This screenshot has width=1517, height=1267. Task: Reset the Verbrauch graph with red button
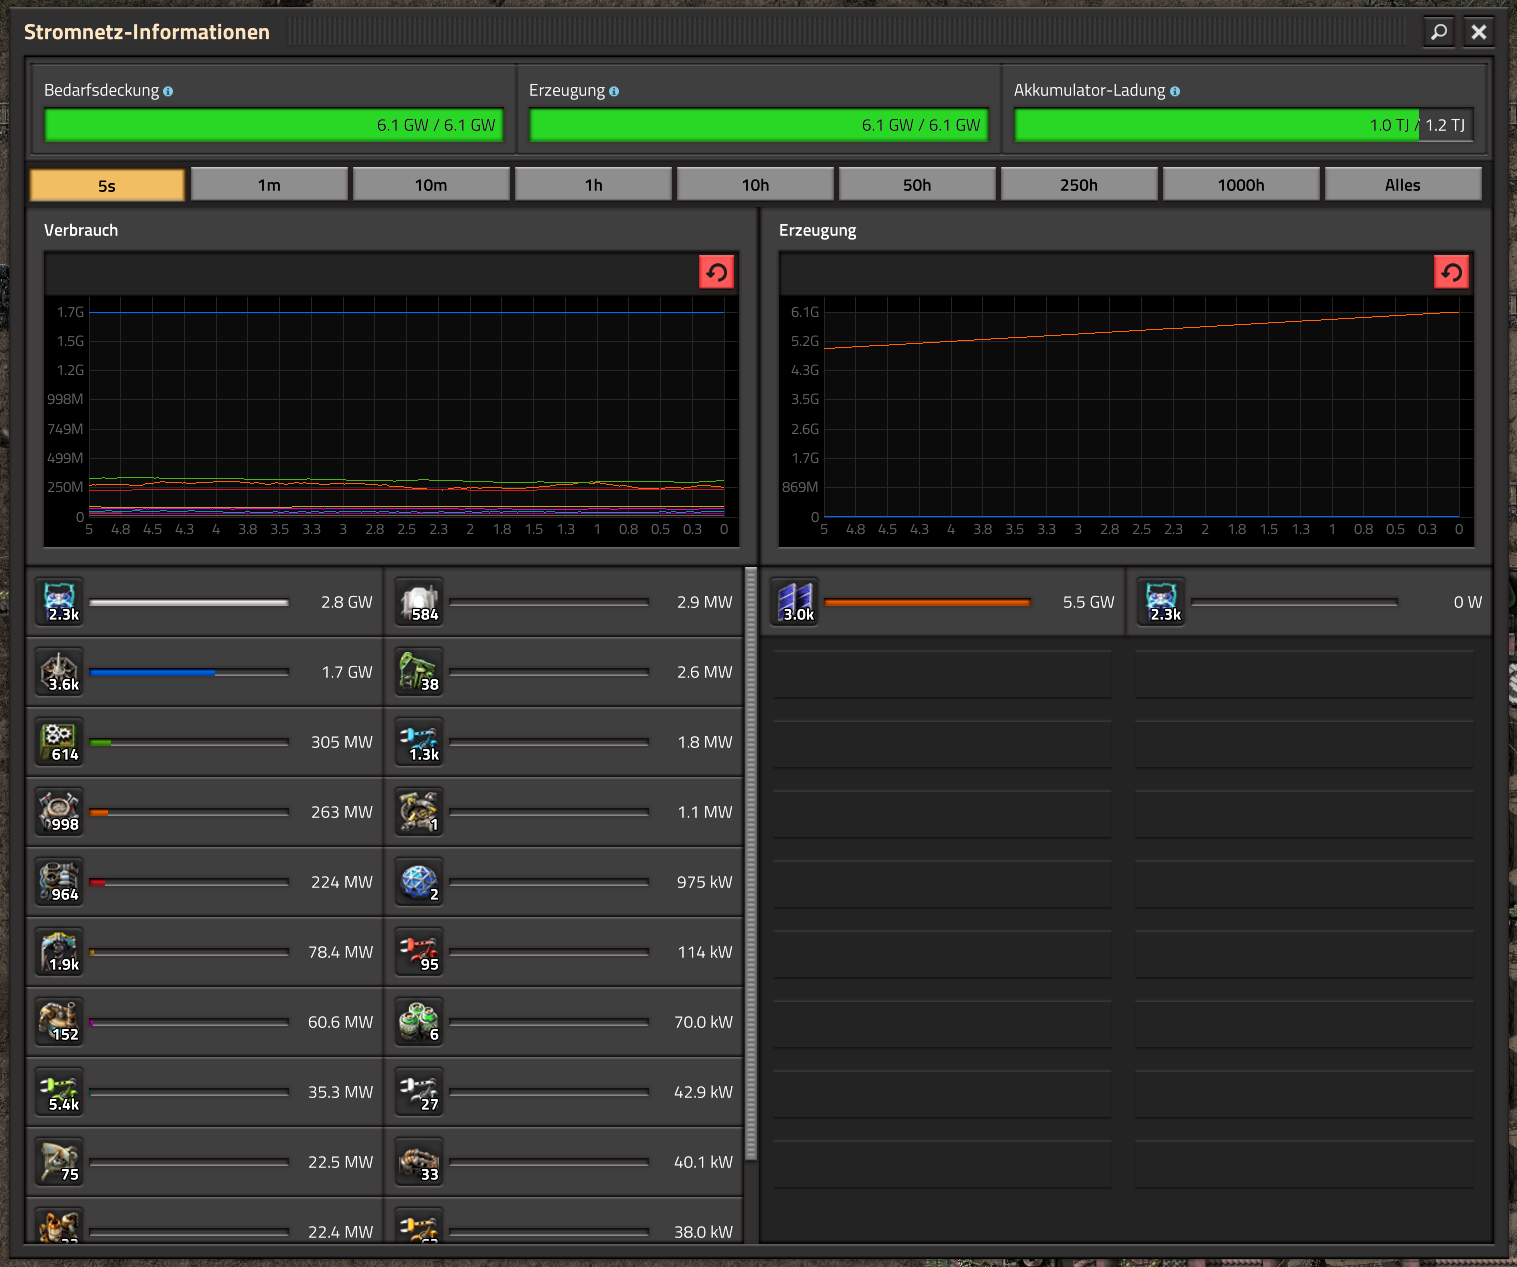(x=716, y=272)
